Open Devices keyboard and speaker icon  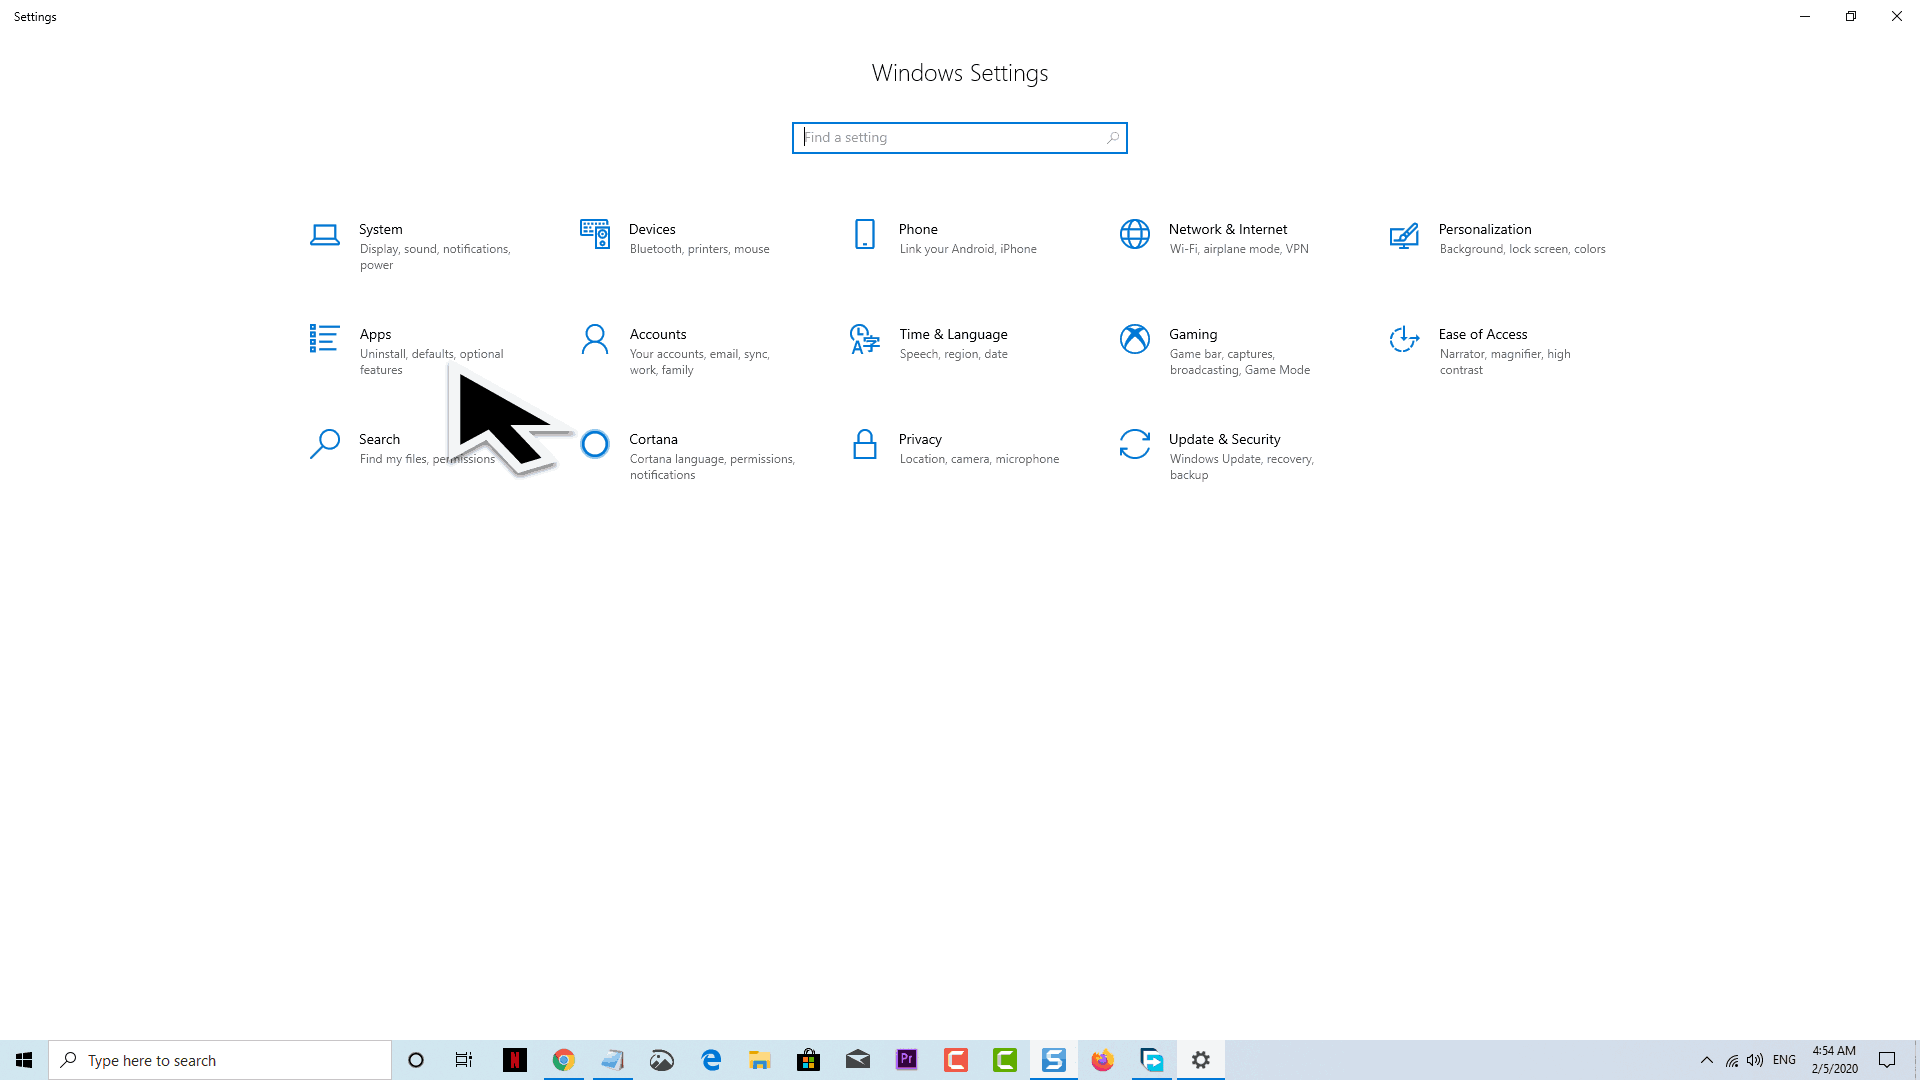tap(595, 234)
